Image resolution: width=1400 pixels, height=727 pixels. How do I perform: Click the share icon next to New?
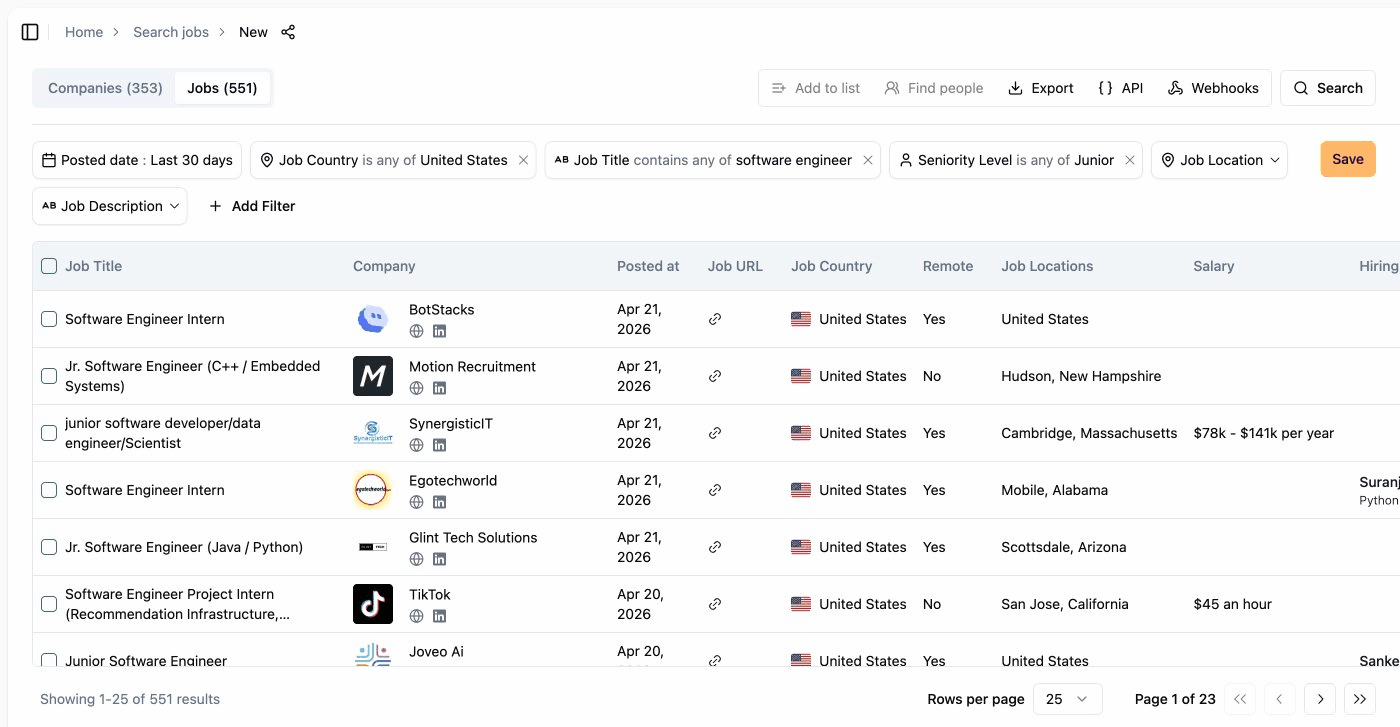click(x=288, y=32)
